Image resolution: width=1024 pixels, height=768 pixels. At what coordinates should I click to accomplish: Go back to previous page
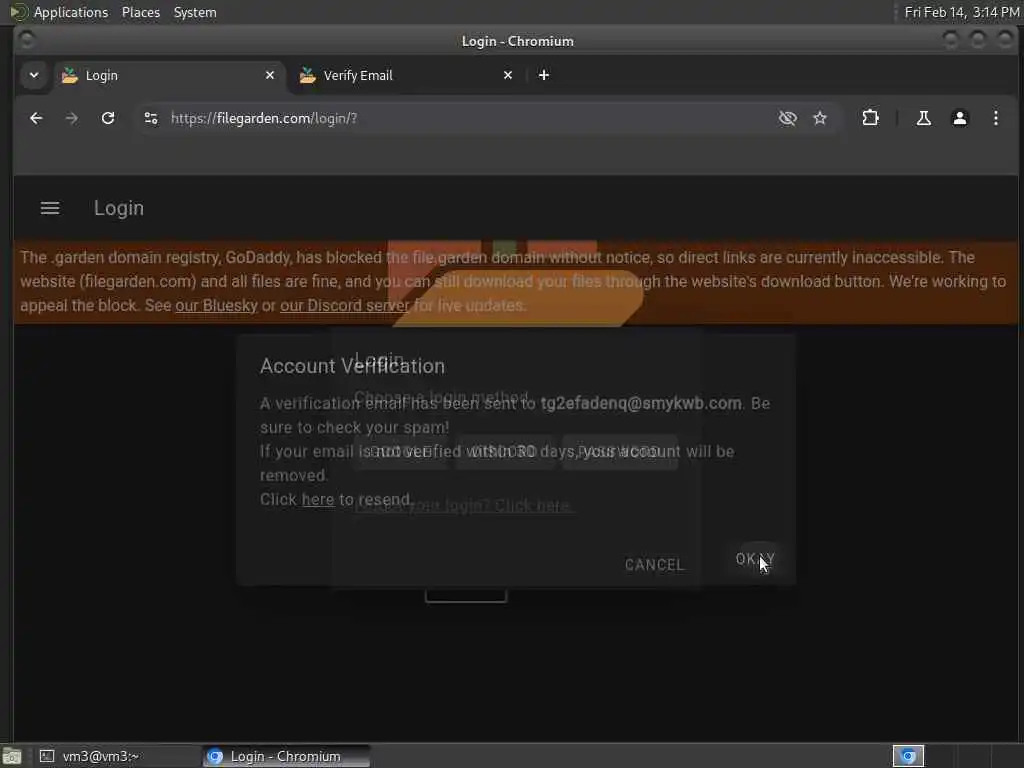pyautogui.click(x=36, y=118)
